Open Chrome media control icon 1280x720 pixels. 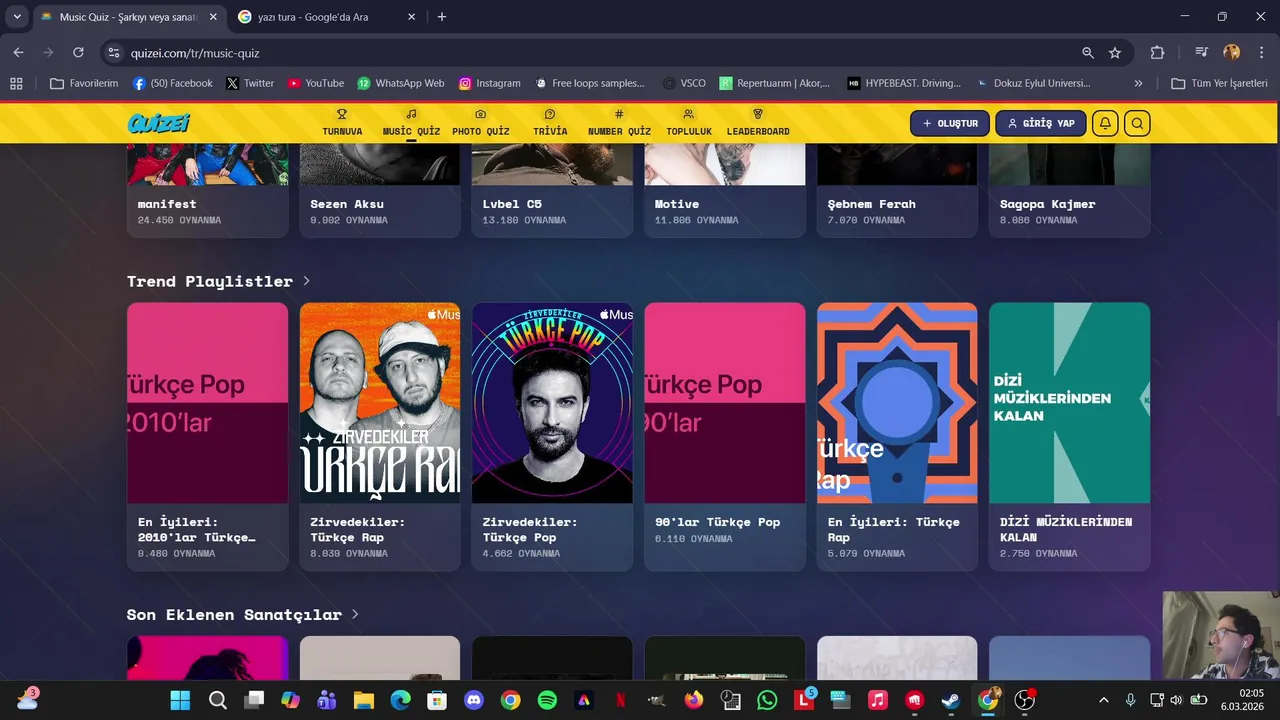(x=1202, y=53)
